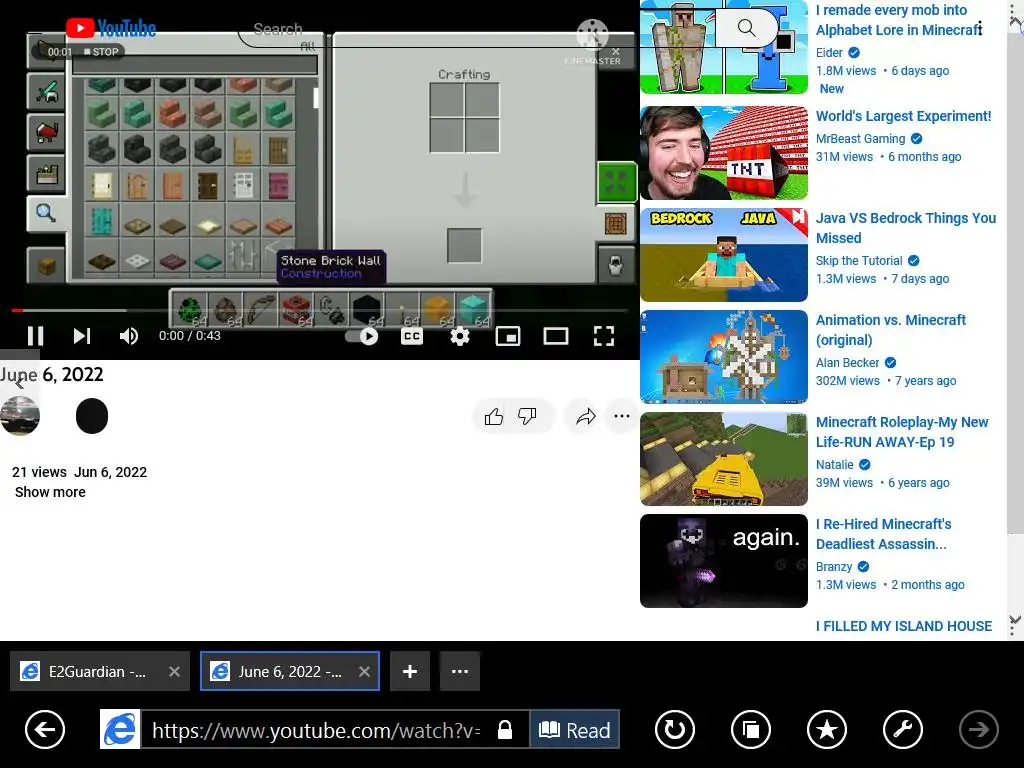Go forward with browser forward arrow

coord(978,729)
